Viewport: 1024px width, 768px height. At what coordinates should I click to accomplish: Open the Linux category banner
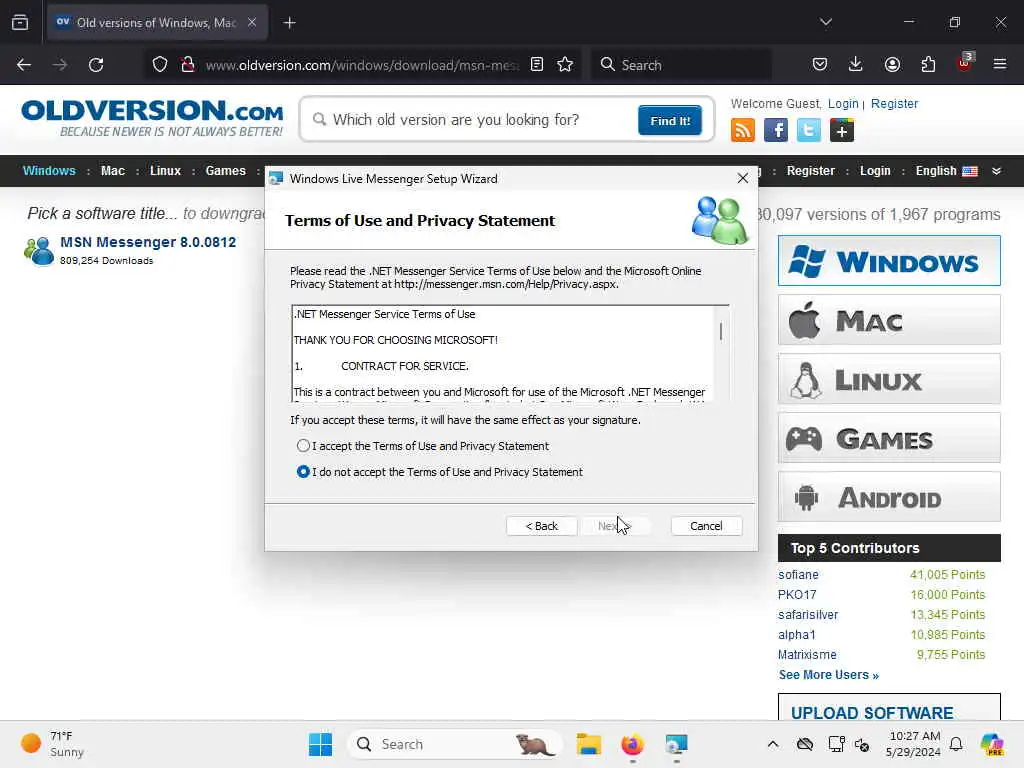889,379
